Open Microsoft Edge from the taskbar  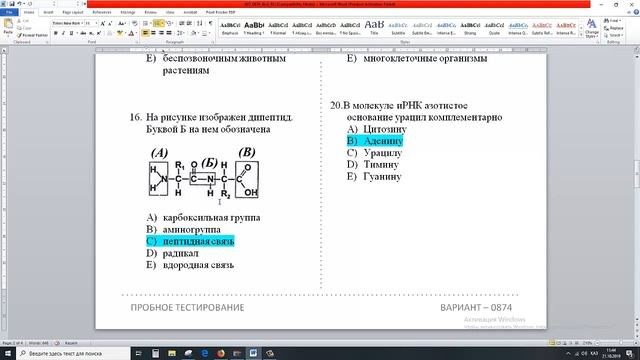pos(204,353)
